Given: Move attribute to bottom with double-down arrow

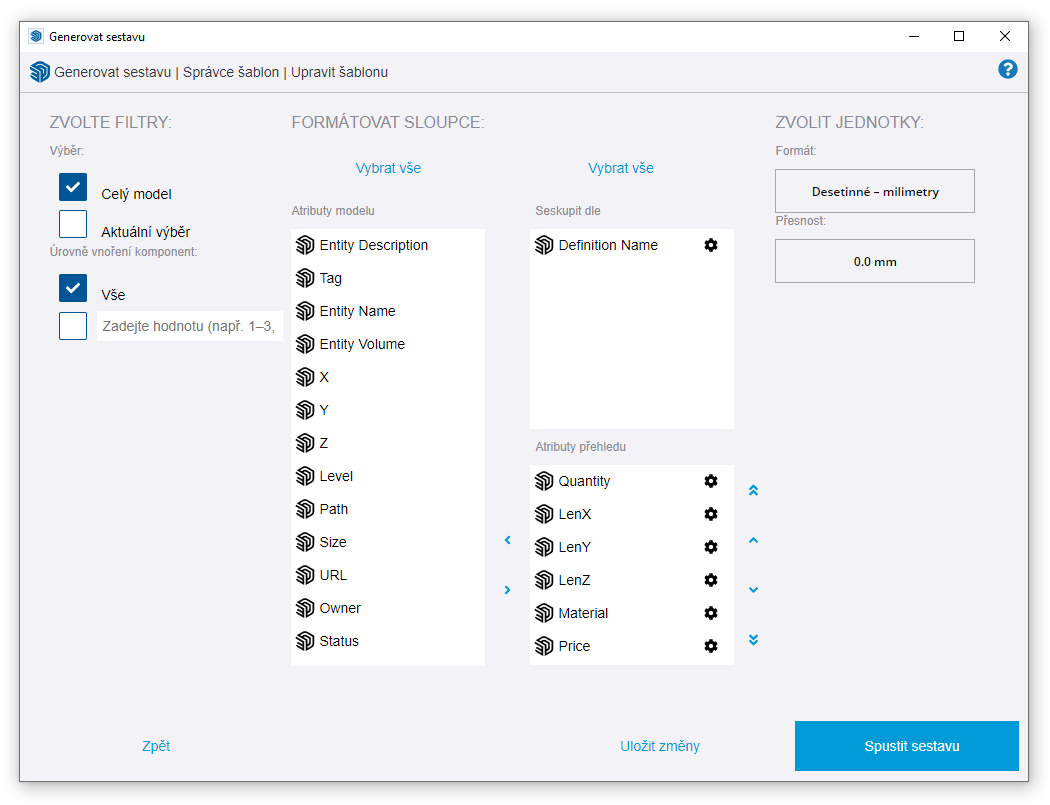Looking at the screenshot, I should click(754, 640).
